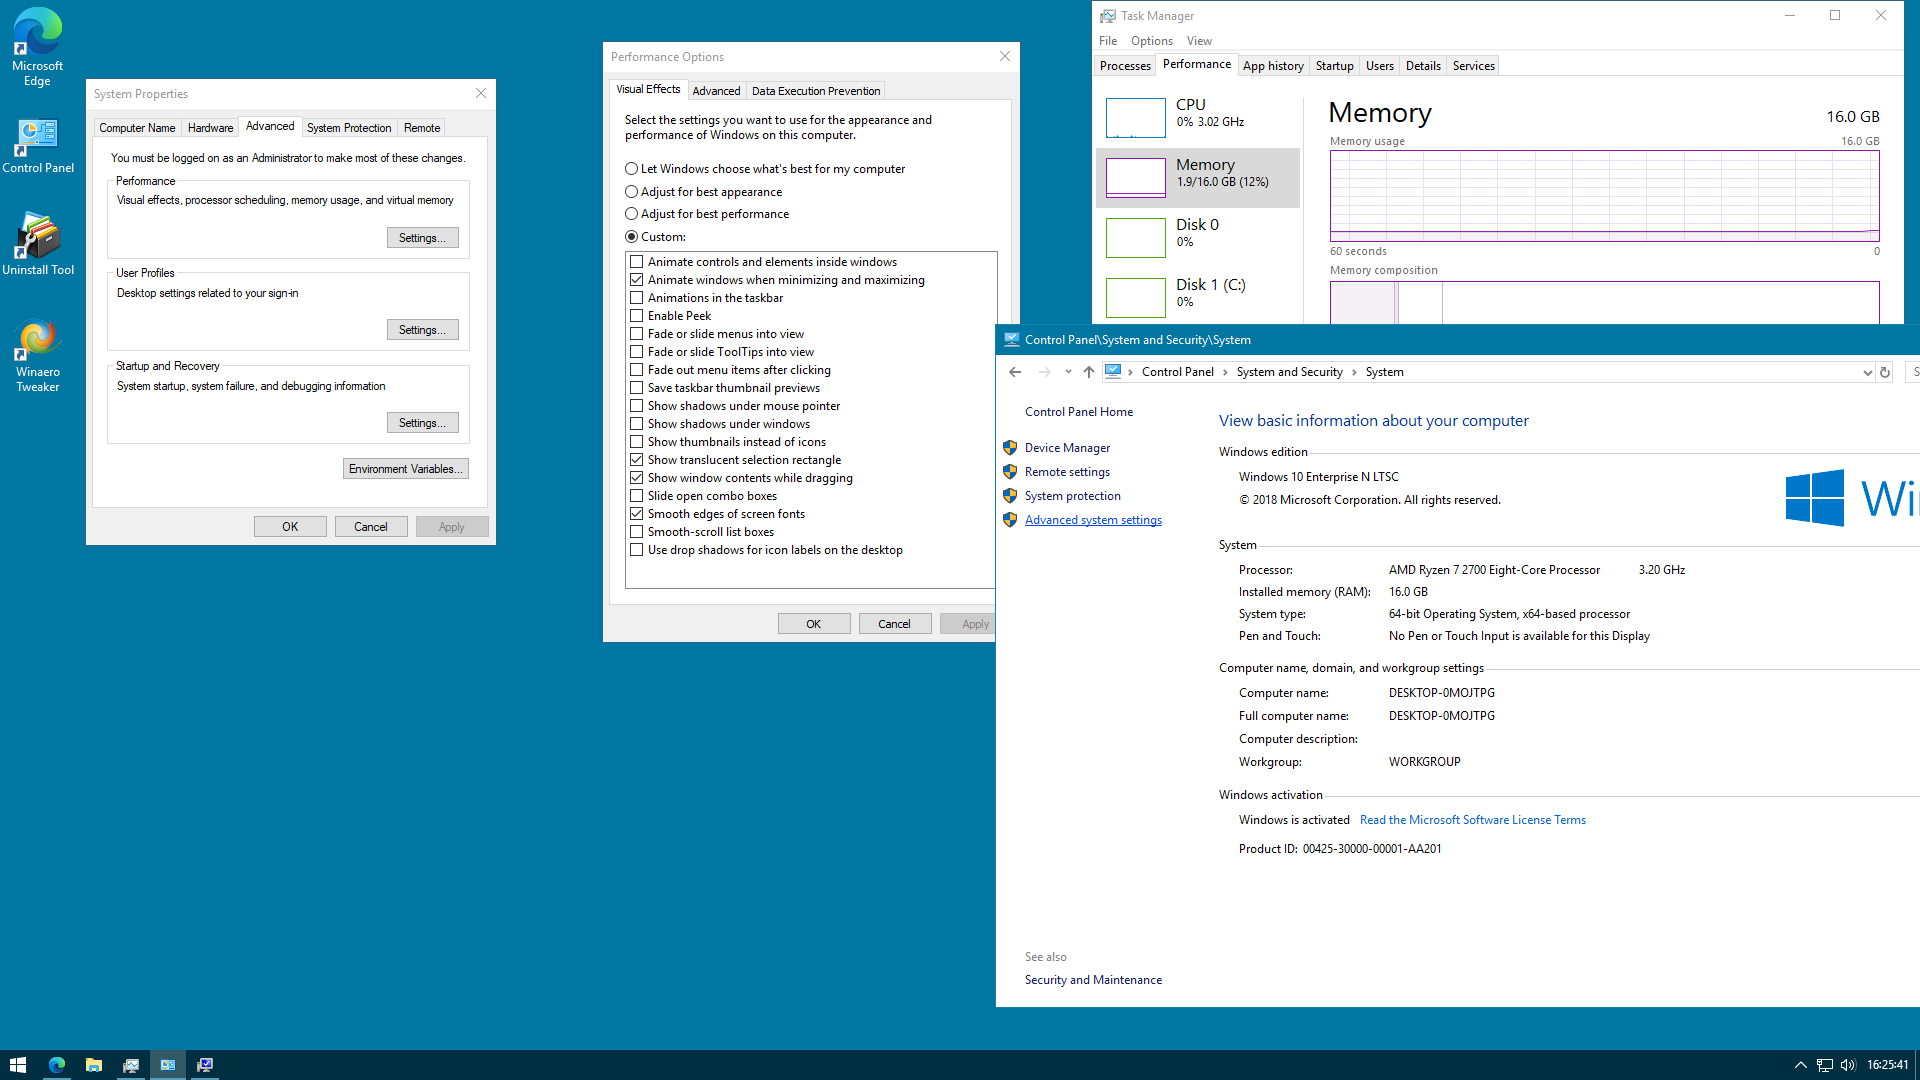Click the System Properties taskbar button

[205, 1065]
